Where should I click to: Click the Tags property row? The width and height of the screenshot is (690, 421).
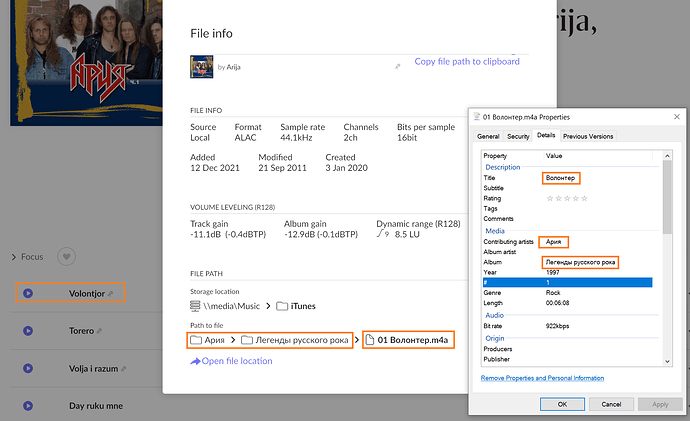[567, 209]
